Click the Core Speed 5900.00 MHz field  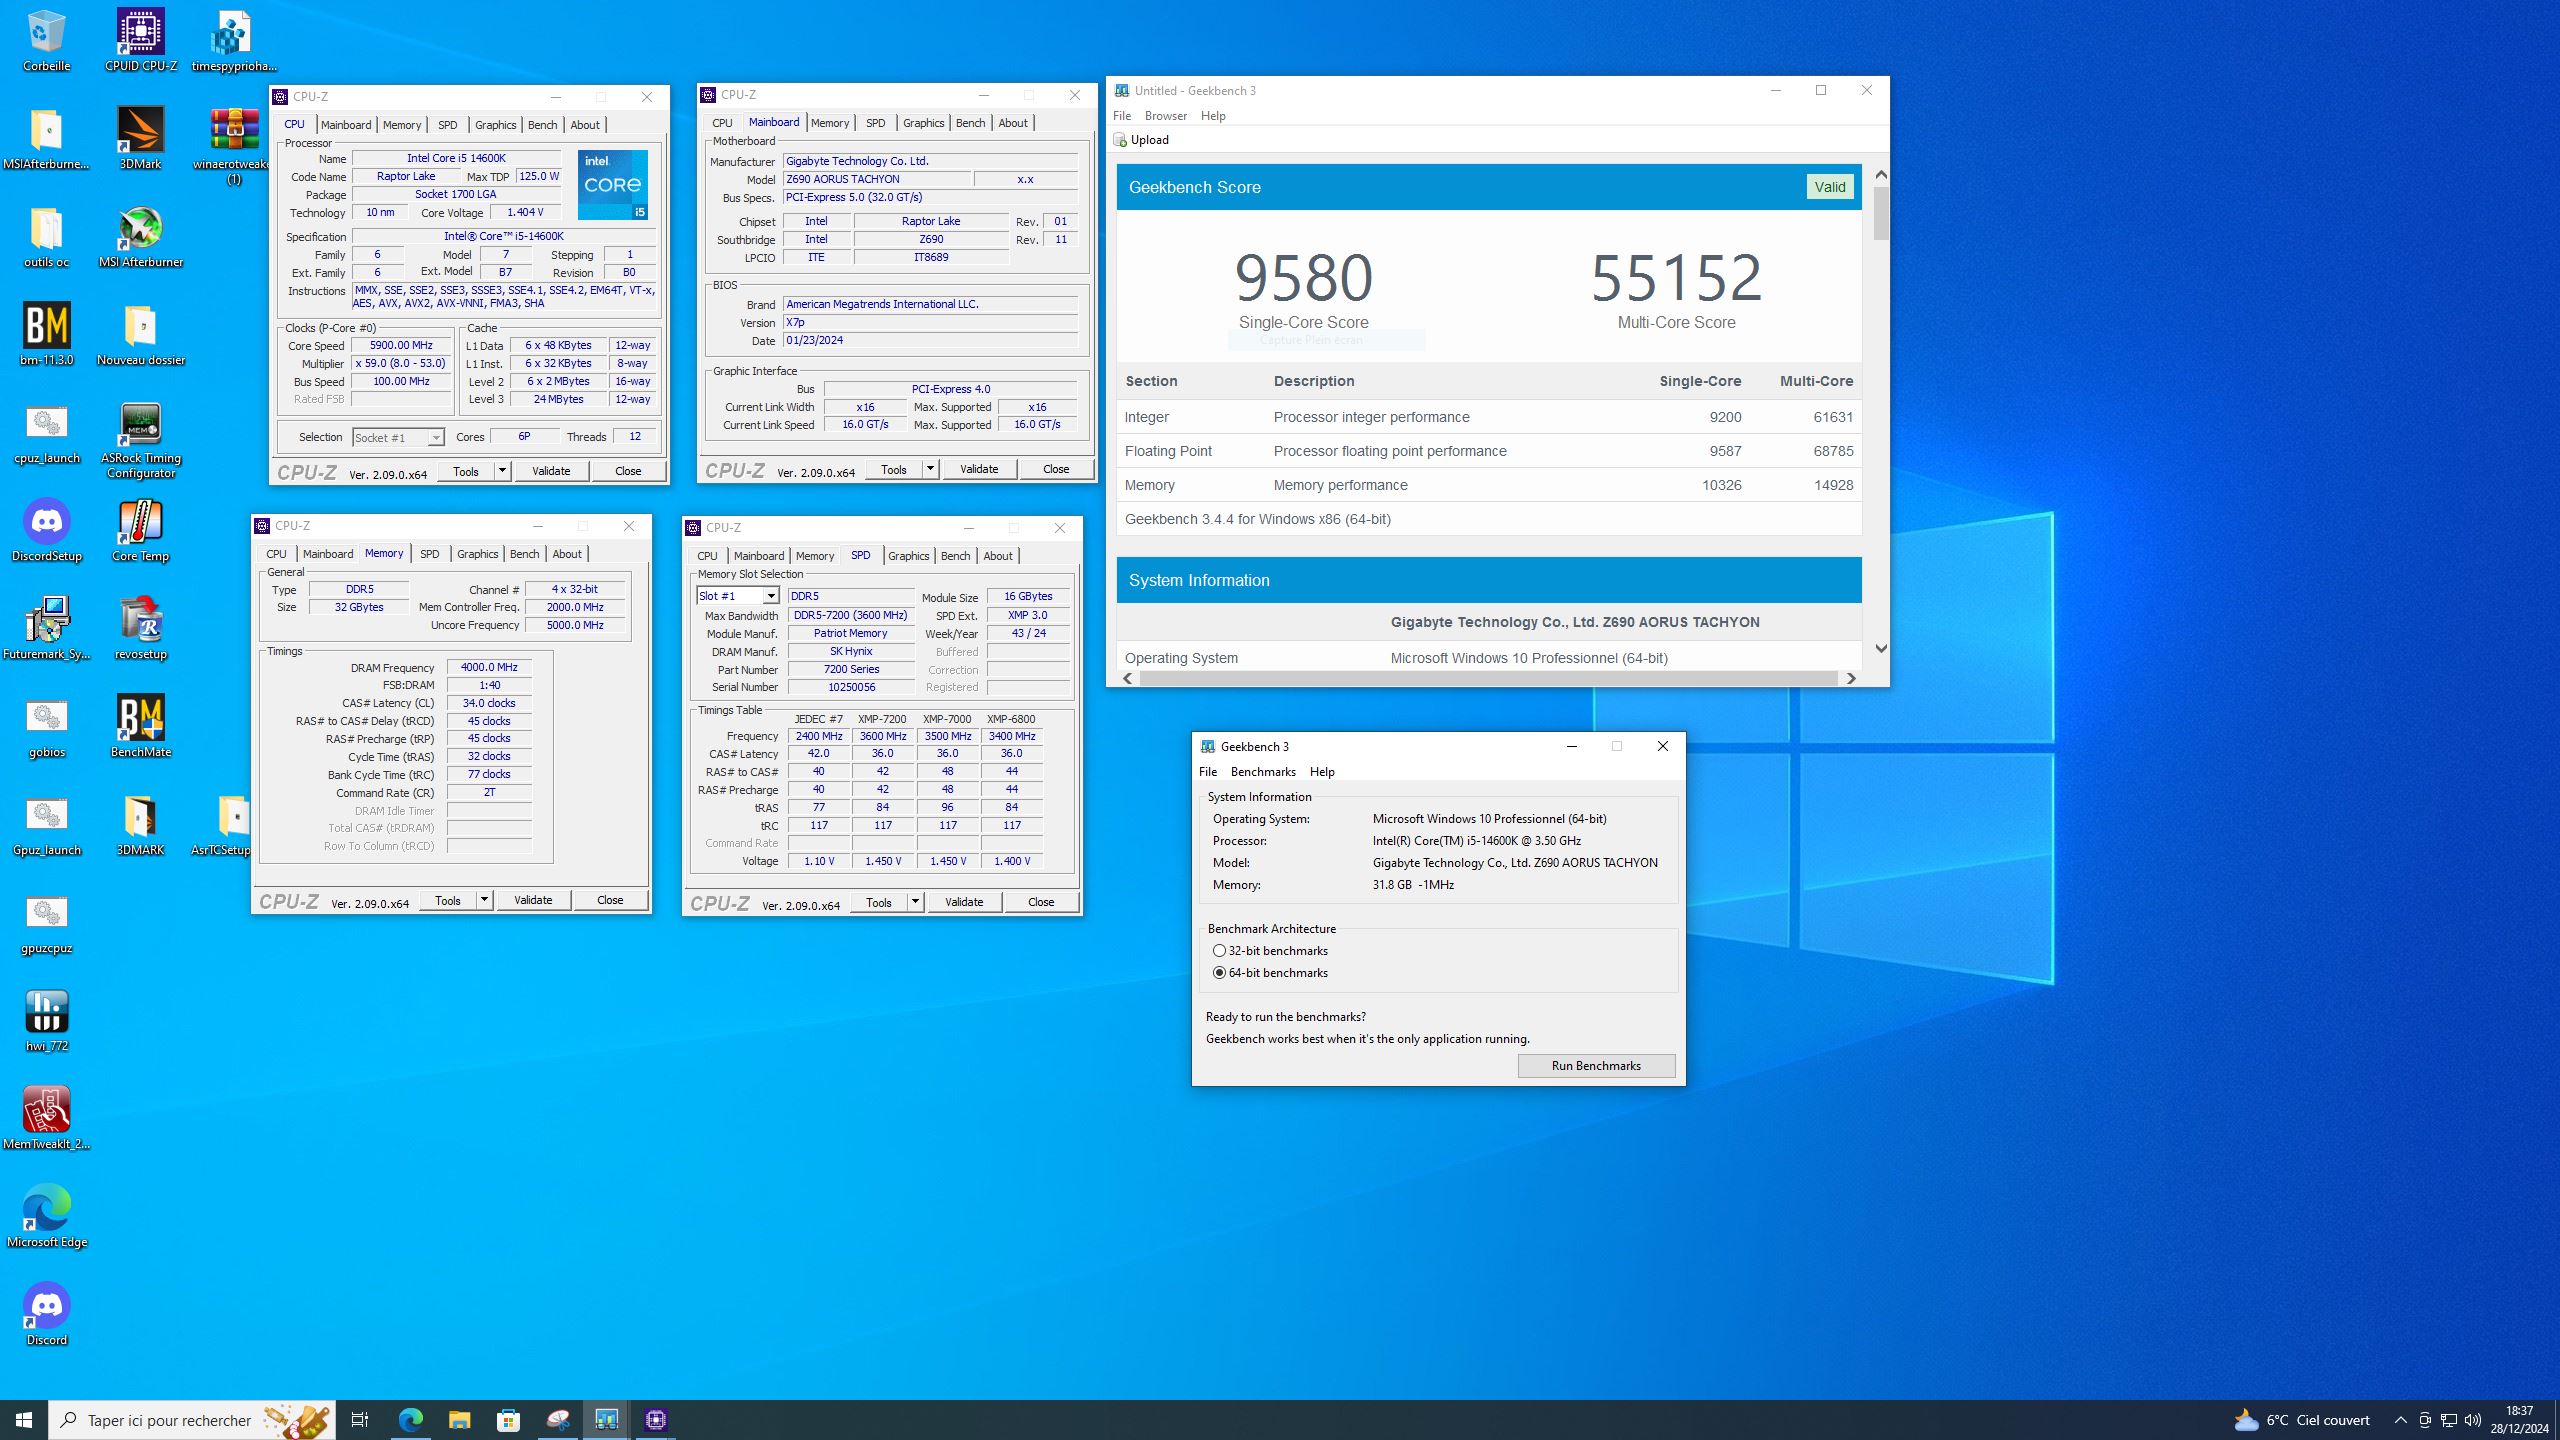pyautogui.click(x=401, y=346)
